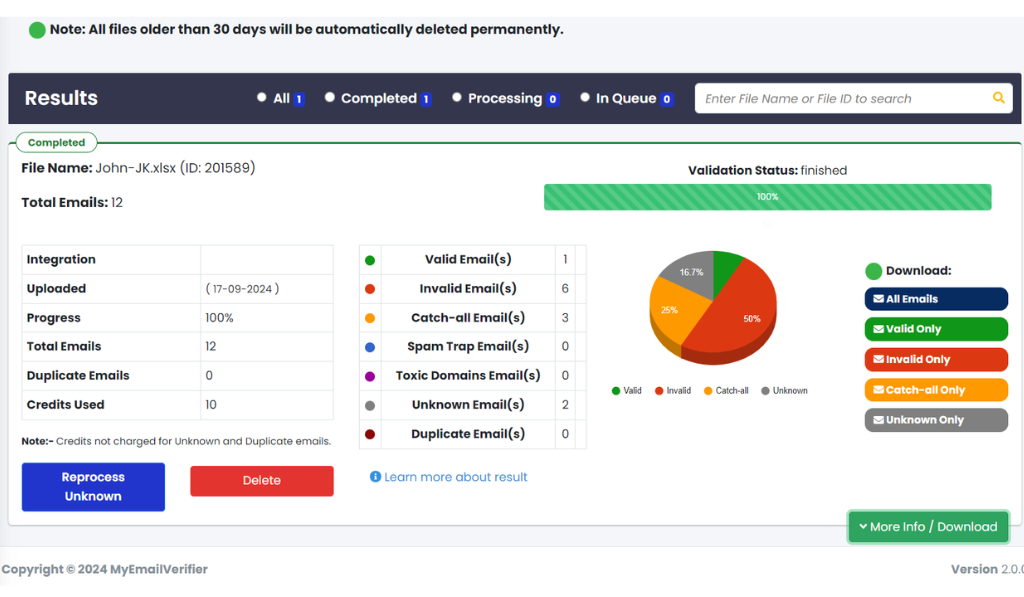Click the All count badge 1

point(298,99)
